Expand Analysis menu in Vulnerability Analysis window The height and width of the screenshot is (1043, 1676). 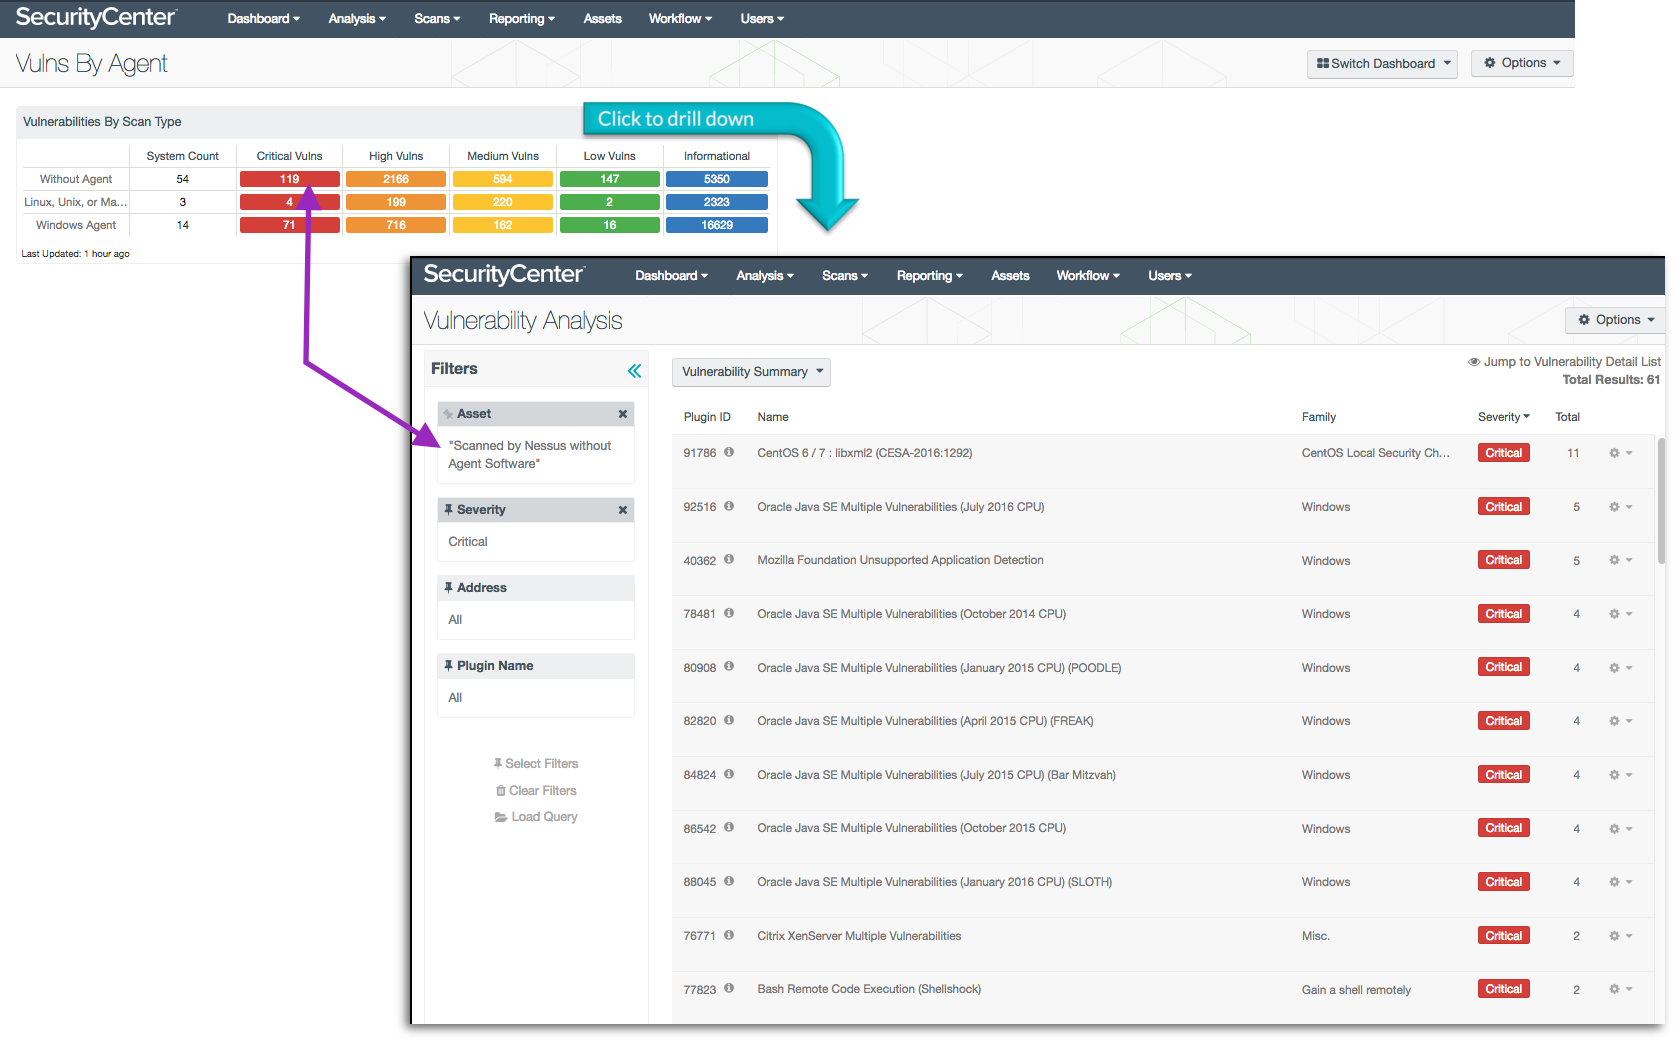[x=764, y=276]
